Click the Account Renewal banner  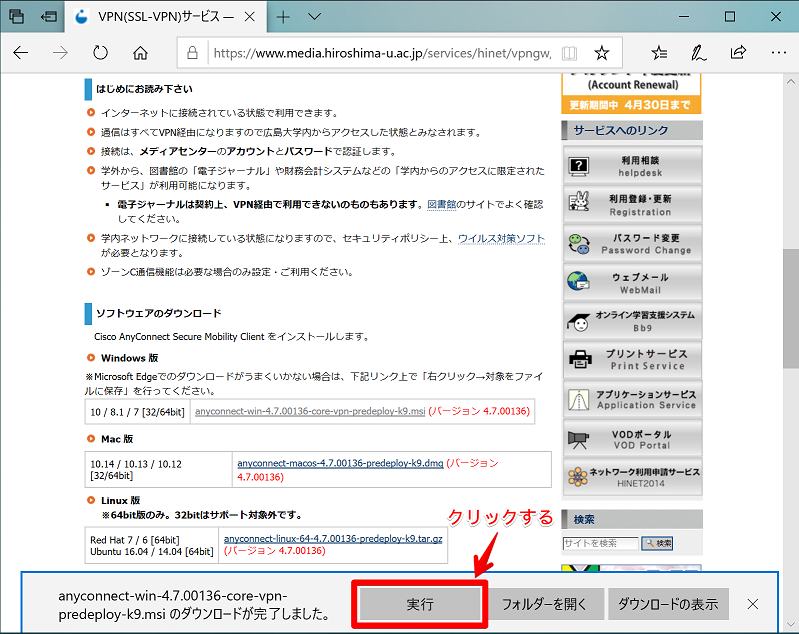click(x=631, y=93)
